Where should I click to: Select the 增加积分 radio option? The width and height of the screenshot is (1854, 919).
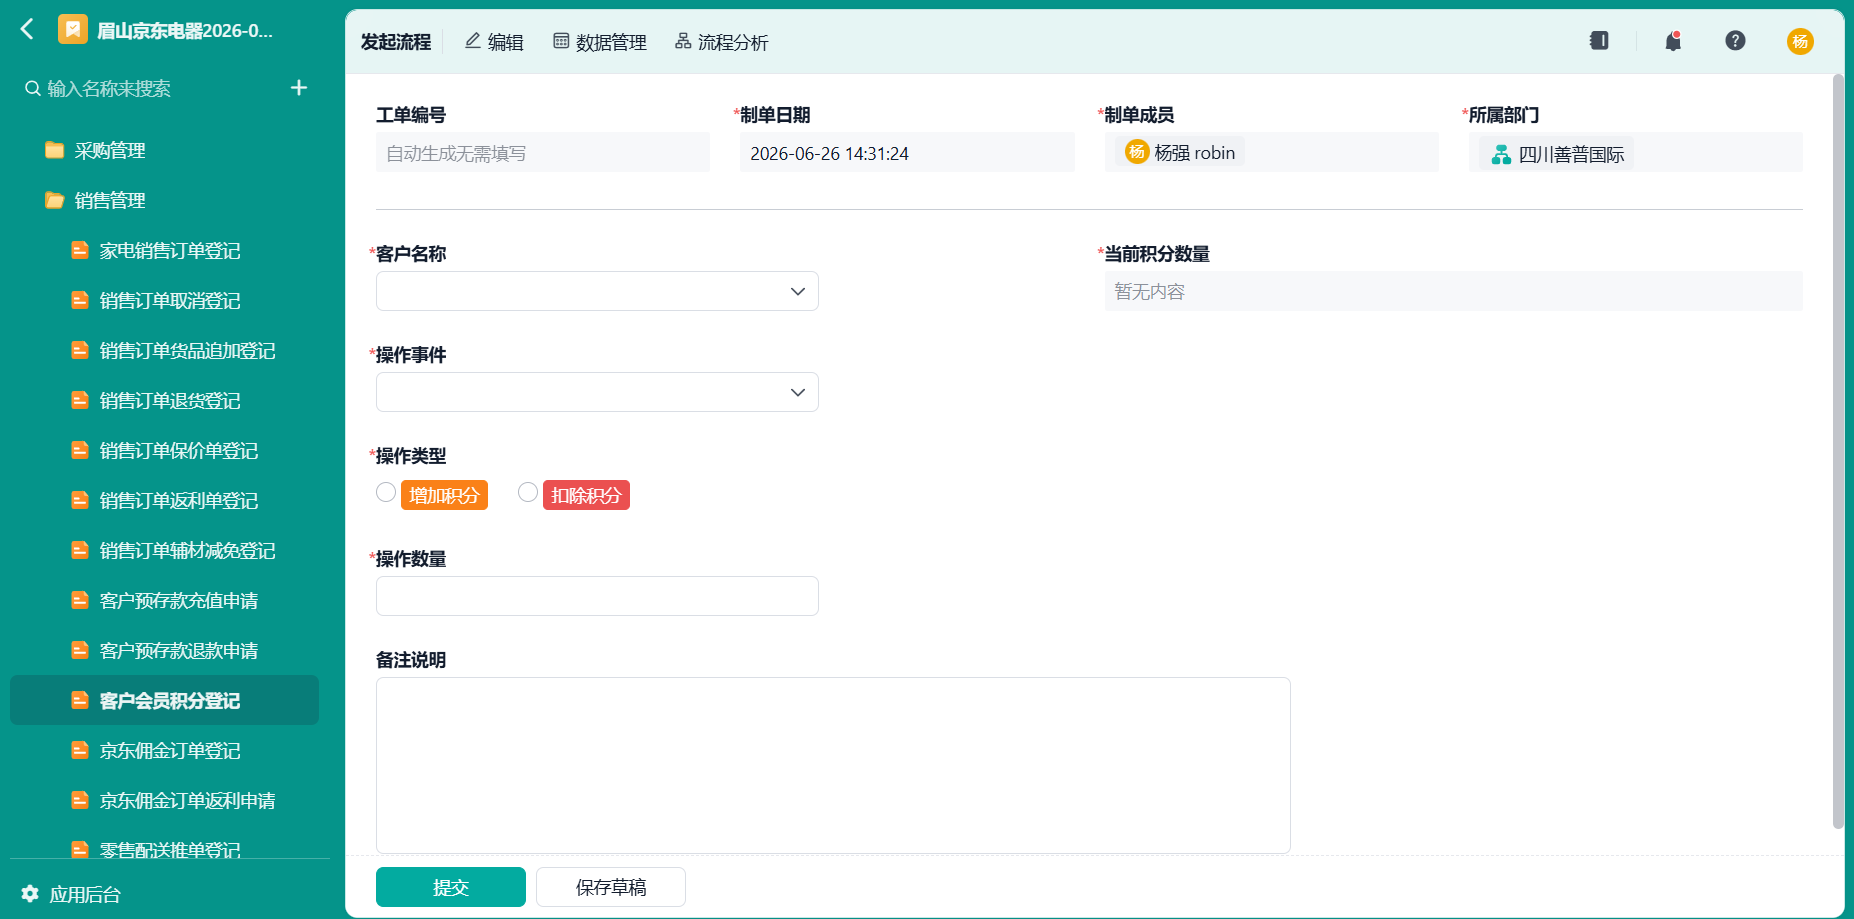386,493
